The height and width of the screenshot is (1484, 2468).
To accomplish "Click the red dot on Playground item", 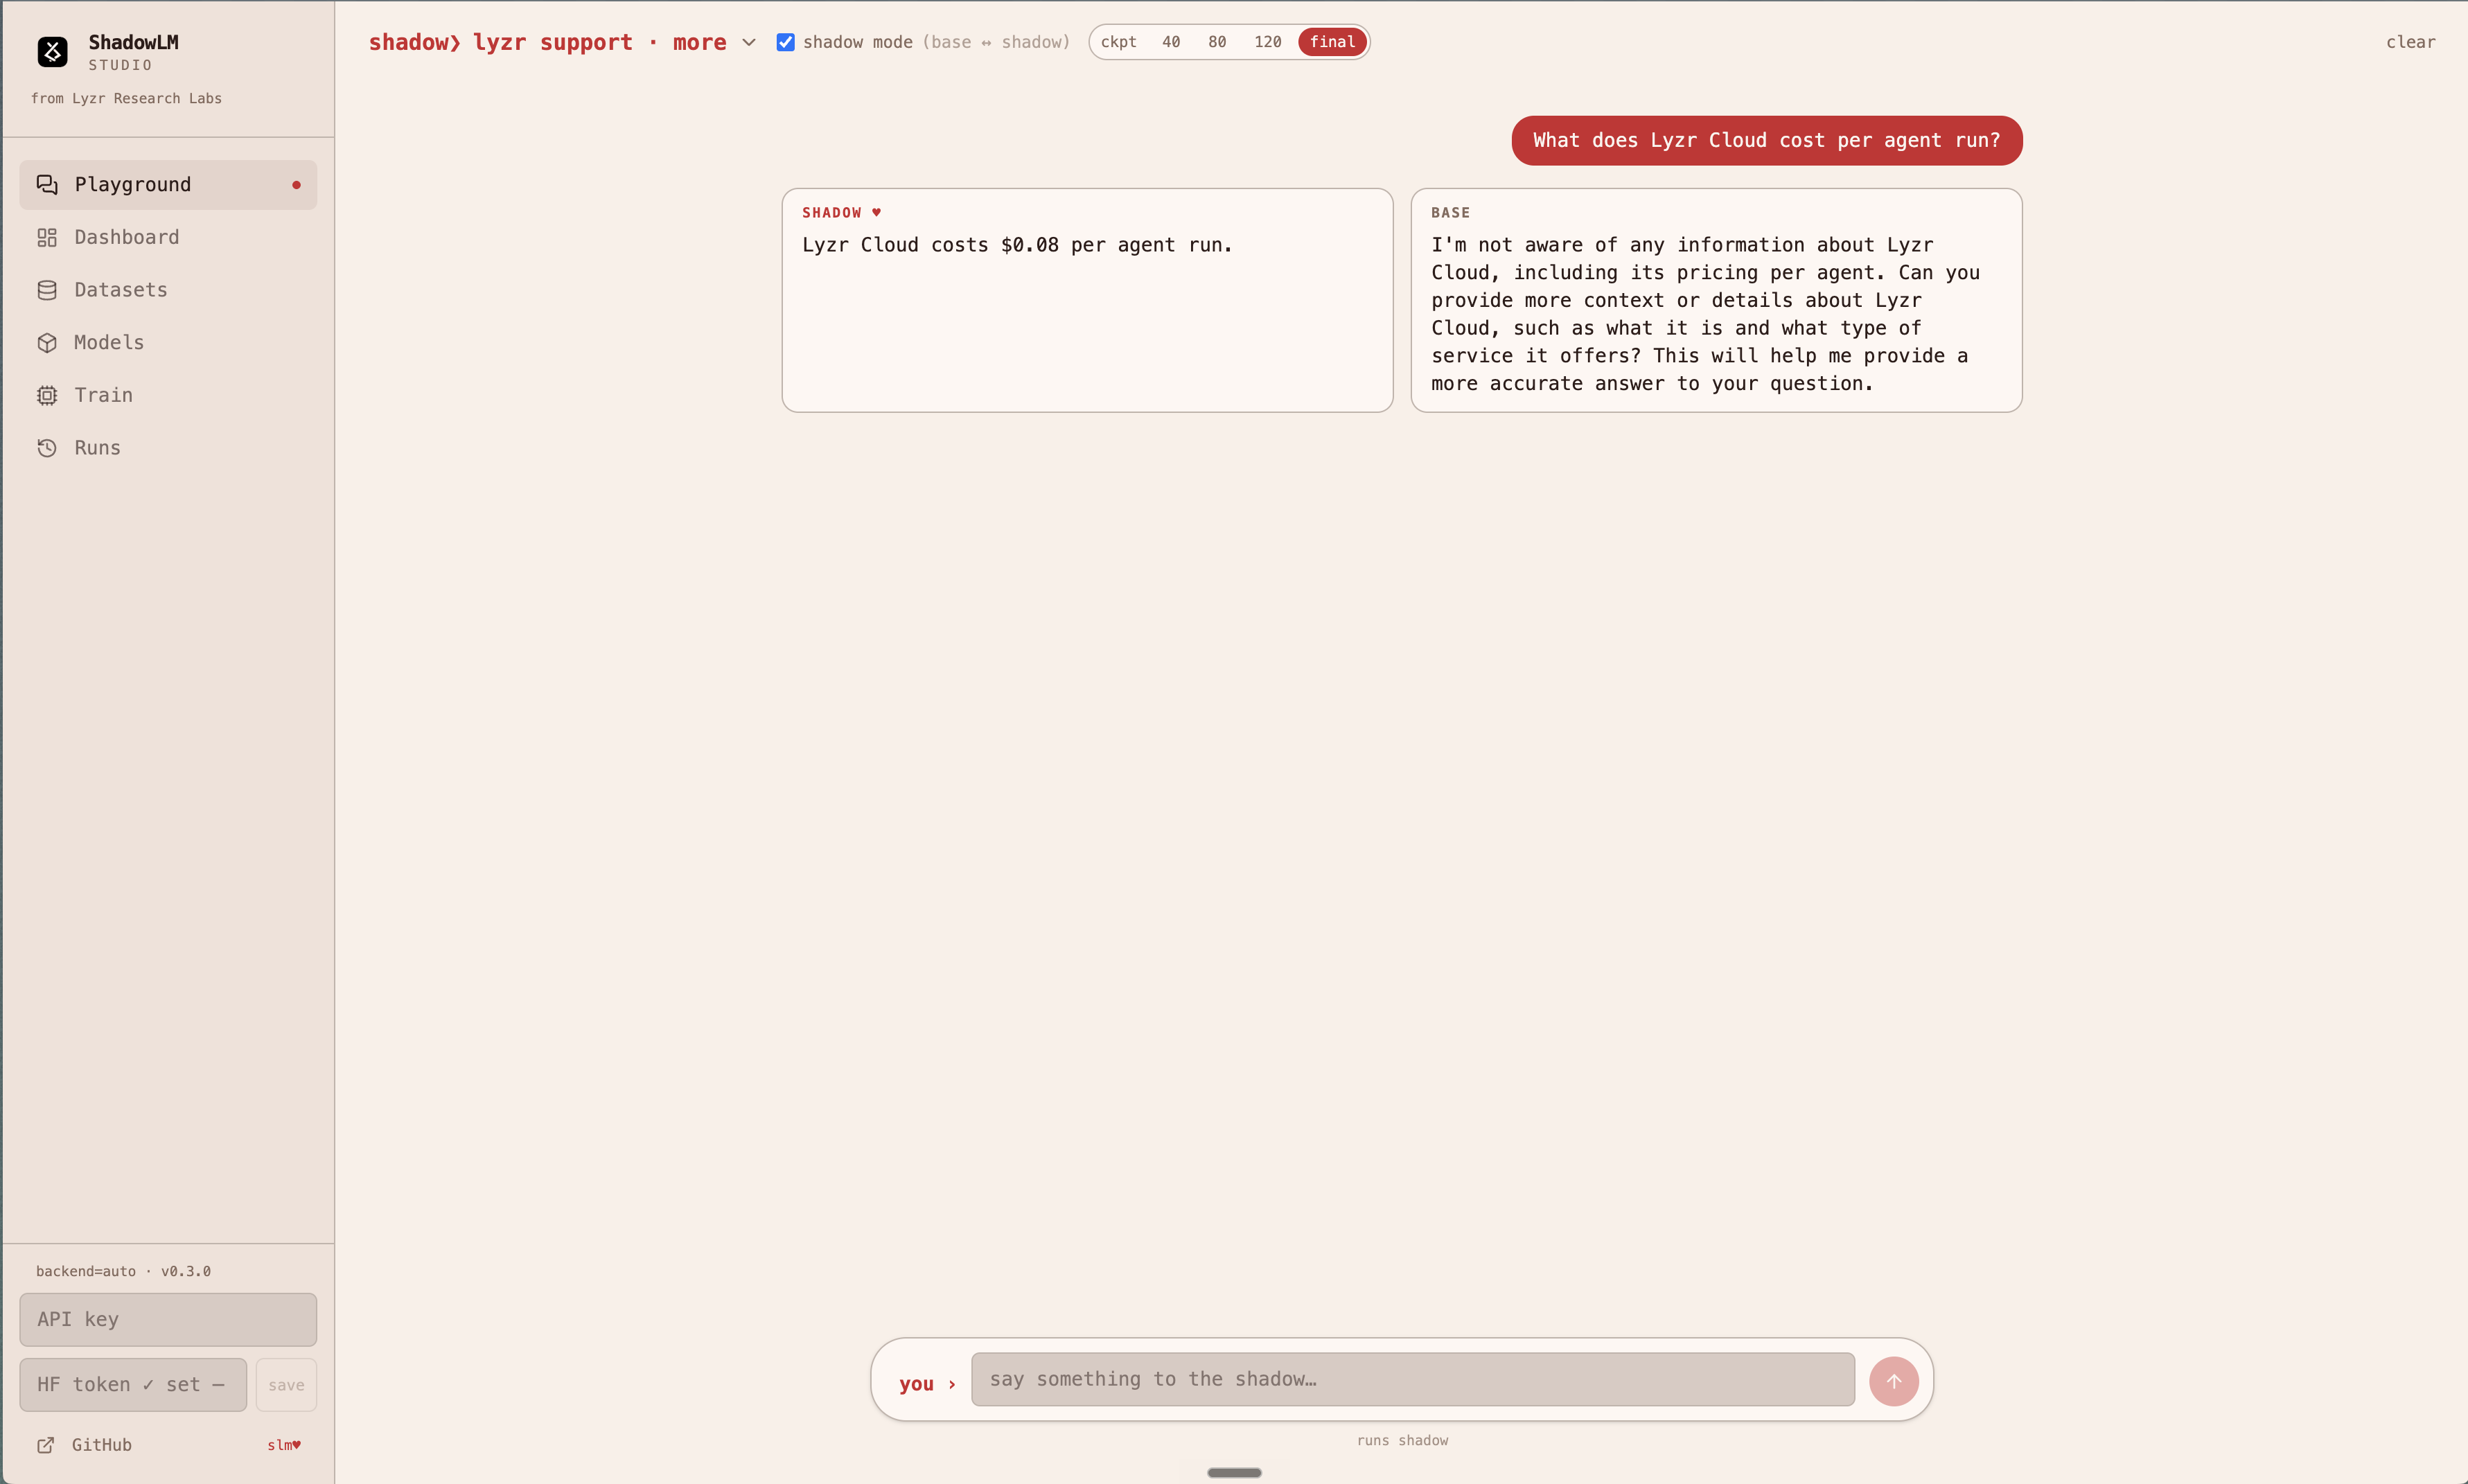I will [x=296, y=185].
